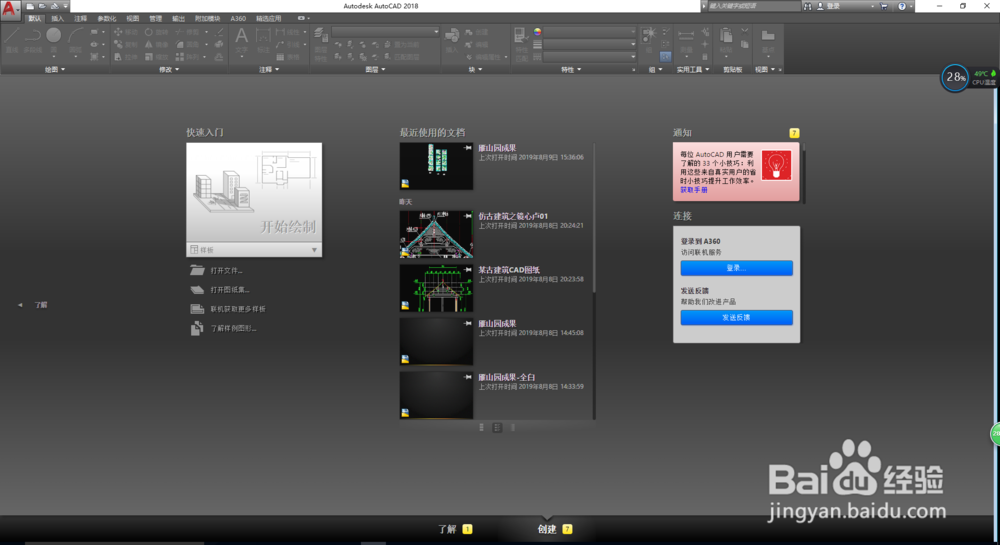Click the Trim (修剪) tool

(187, 32)
